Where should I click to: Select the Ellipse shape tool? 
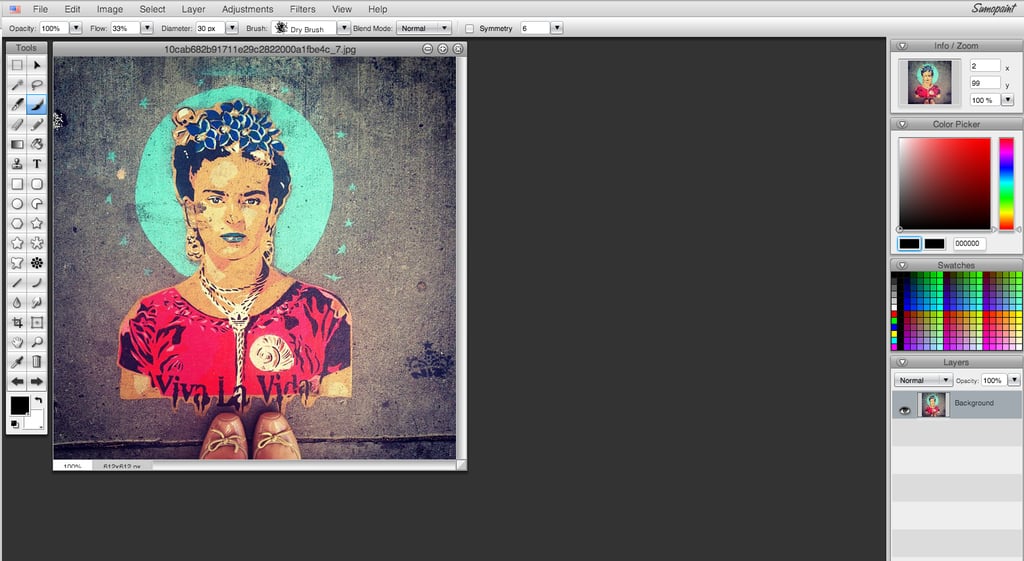(17, 203)
